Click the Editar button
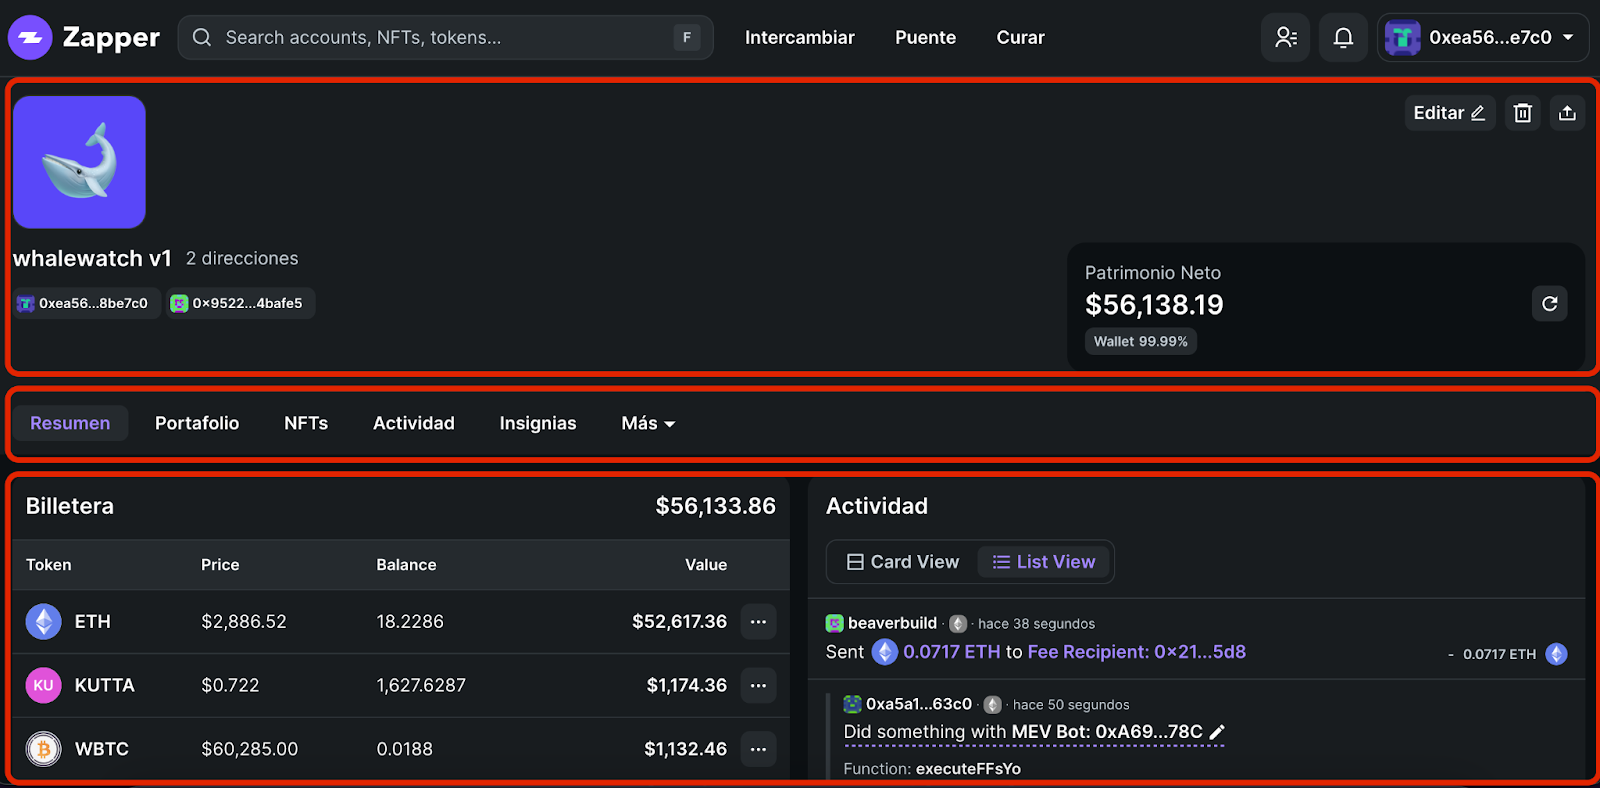This screenshot has width=1600, height=788. pyautogui.click(x=1450, y=113)
